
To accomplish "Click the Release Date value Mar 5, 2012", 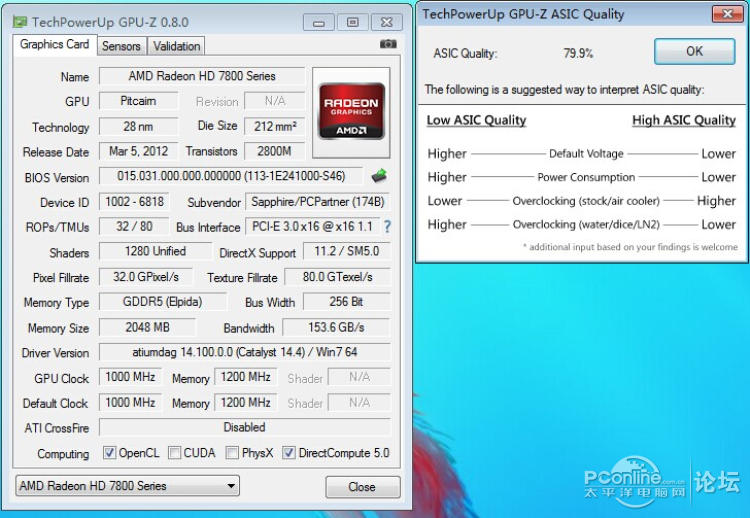I will (x=138, y=151).
